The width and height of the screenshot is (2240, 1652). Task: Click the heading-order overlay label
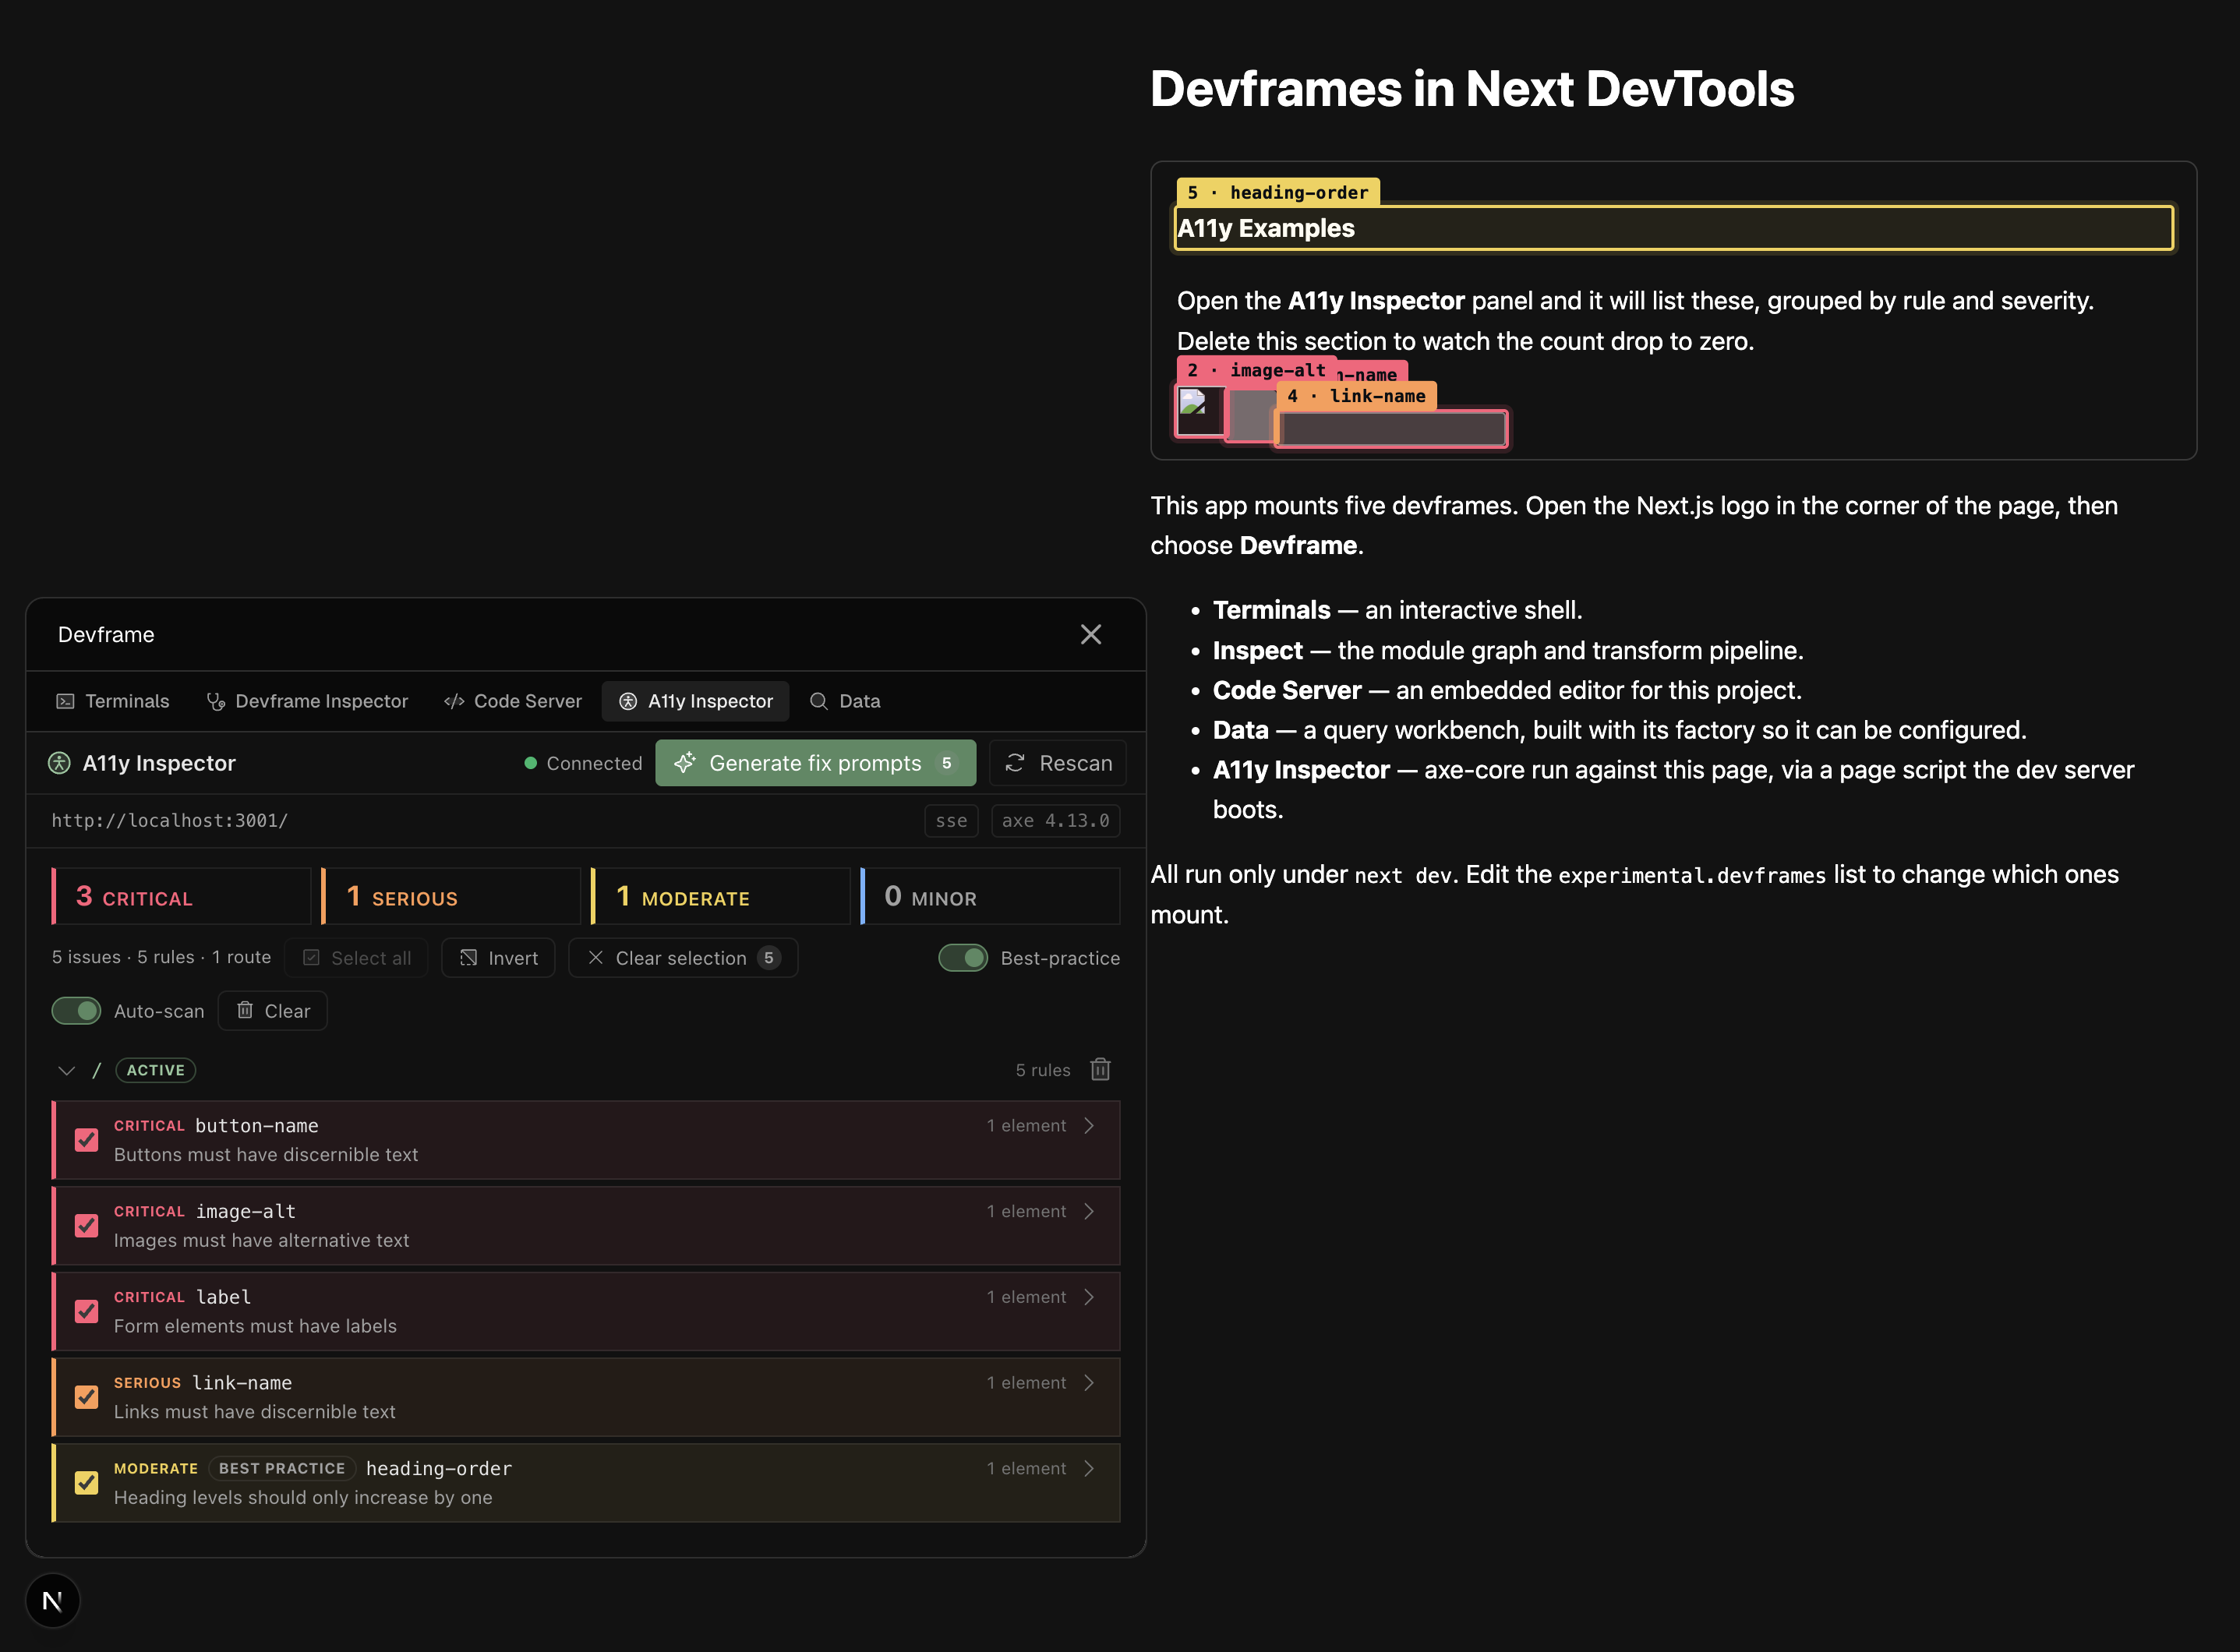coord(1278,192)
